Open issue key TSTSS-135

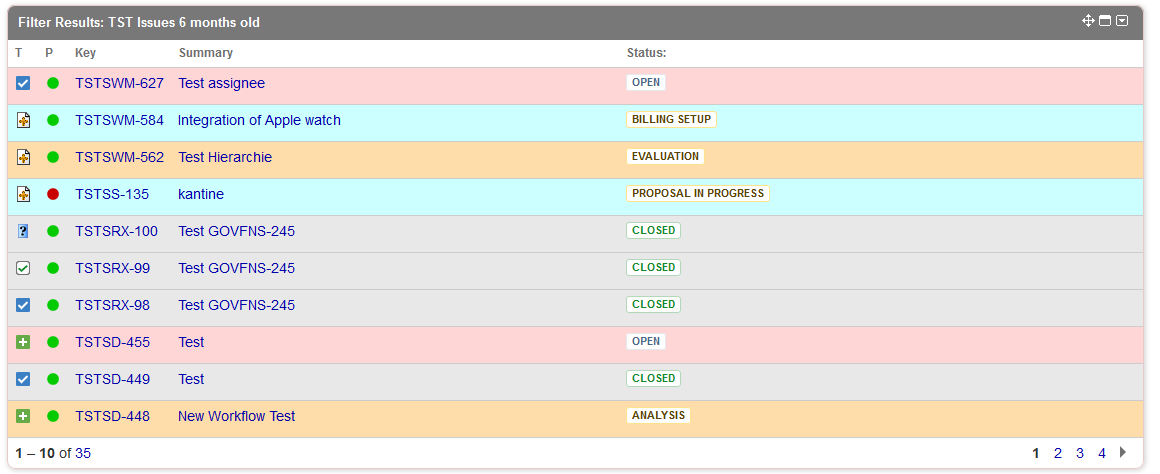pyautogui.click(x=112, y=194)
